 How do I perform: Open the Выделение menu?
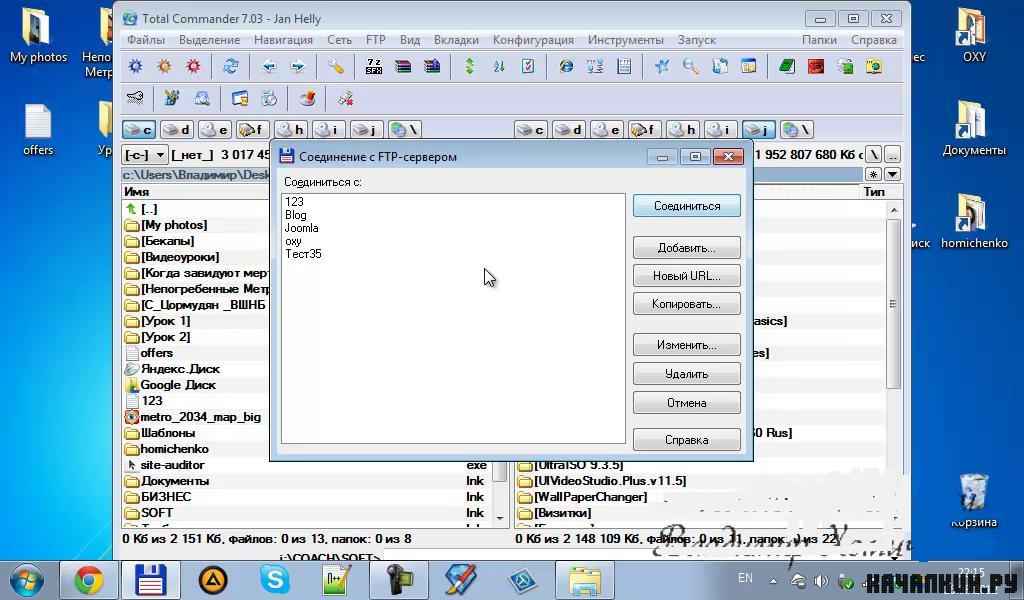pos(210,40)
